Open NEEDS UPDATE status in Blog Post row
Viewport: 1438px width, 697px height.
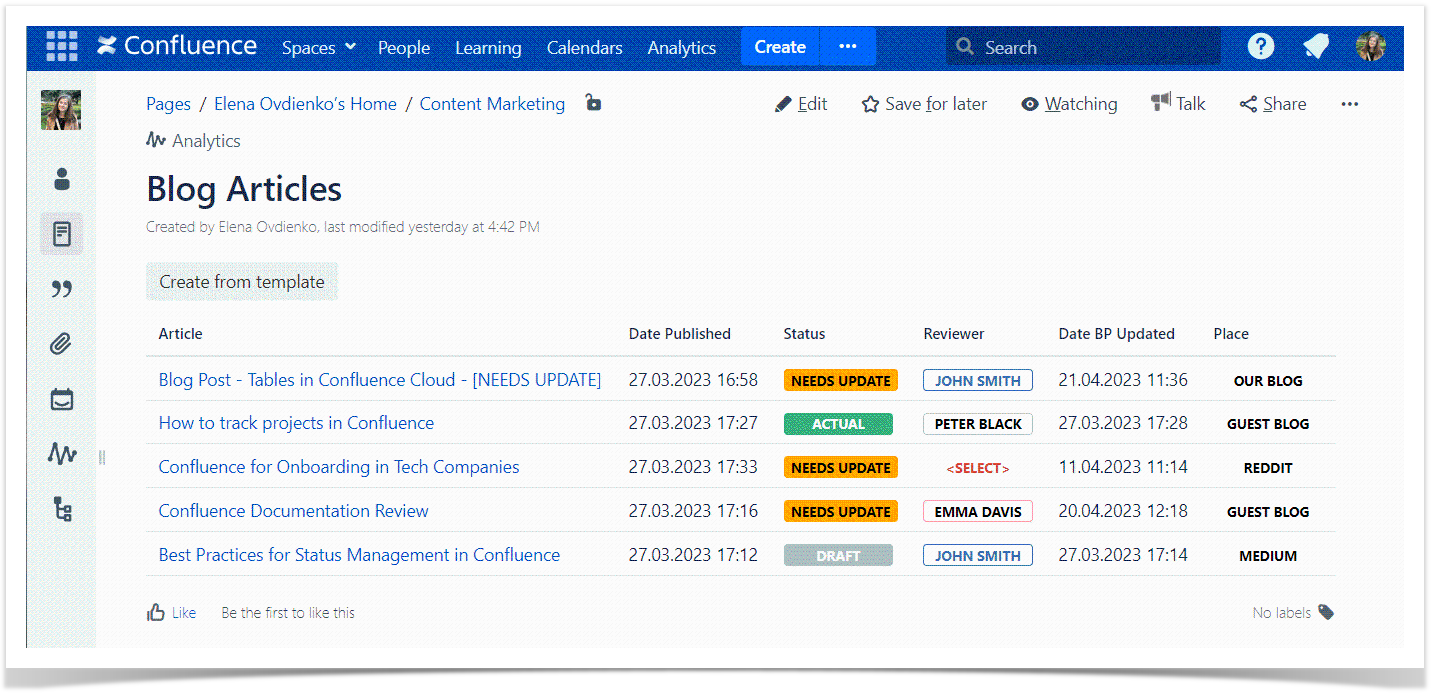click(841, 381)
